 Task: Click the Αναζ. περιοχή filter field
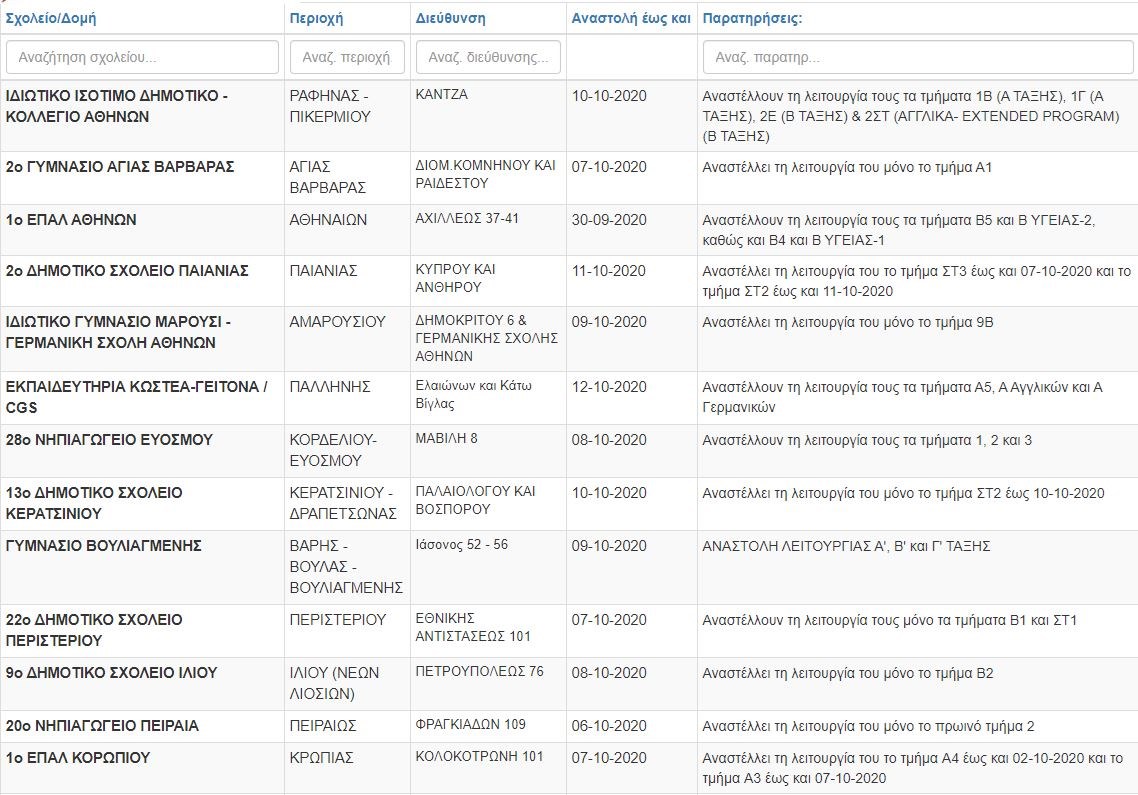[347, 57]
